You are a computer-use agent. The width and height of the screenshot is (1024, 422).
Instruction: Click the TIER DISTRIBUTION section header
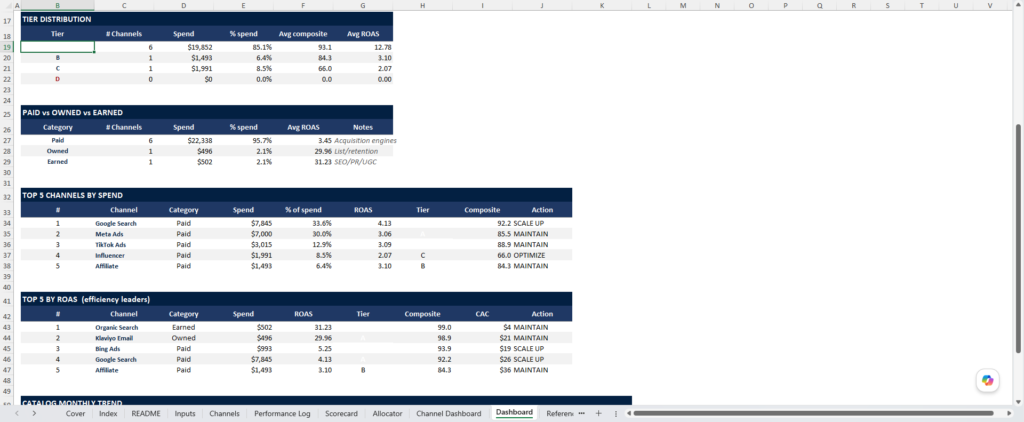click(207, 20)
